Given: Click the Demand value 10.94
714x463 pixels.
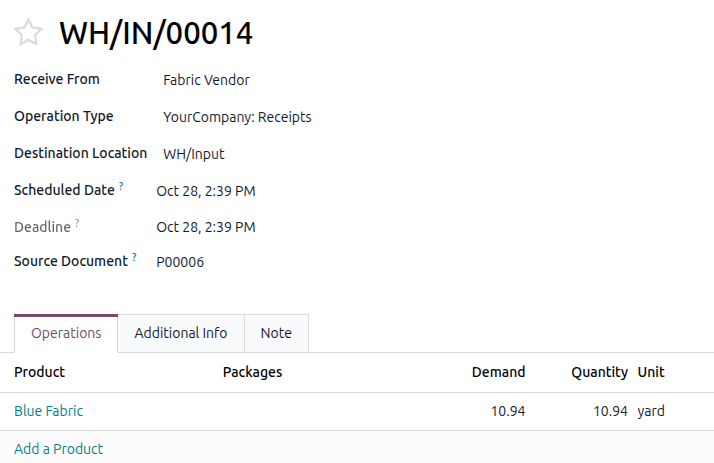Looking at the screenshot, I should [x=507, y=411].
